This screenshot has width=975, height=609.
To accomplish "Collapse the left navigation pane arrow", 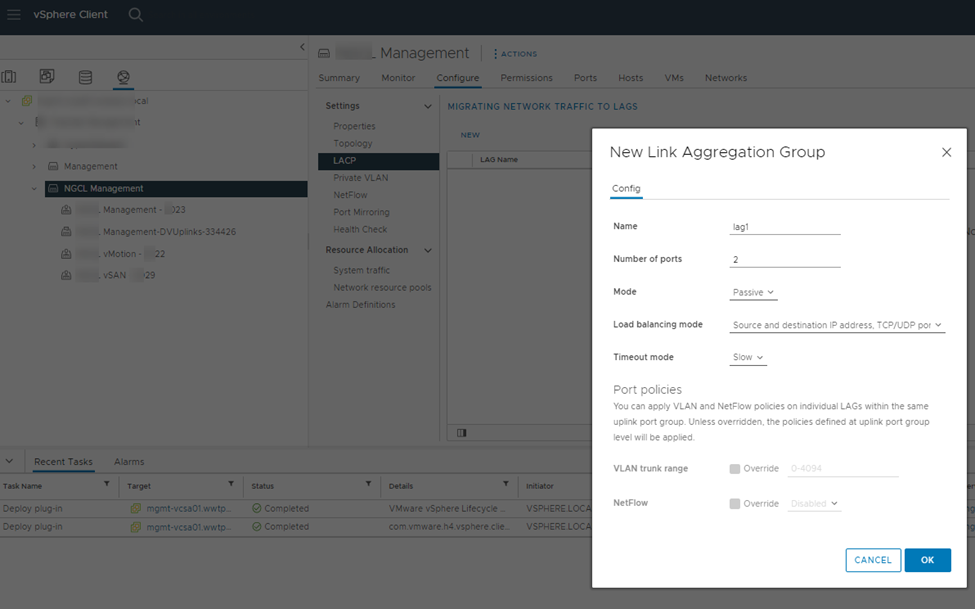I will point(302,47).
